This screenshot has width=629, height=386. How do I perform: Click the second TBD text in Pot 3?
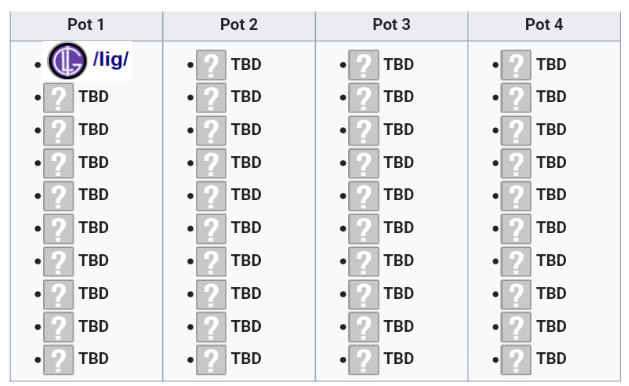(x=399, y=97)
